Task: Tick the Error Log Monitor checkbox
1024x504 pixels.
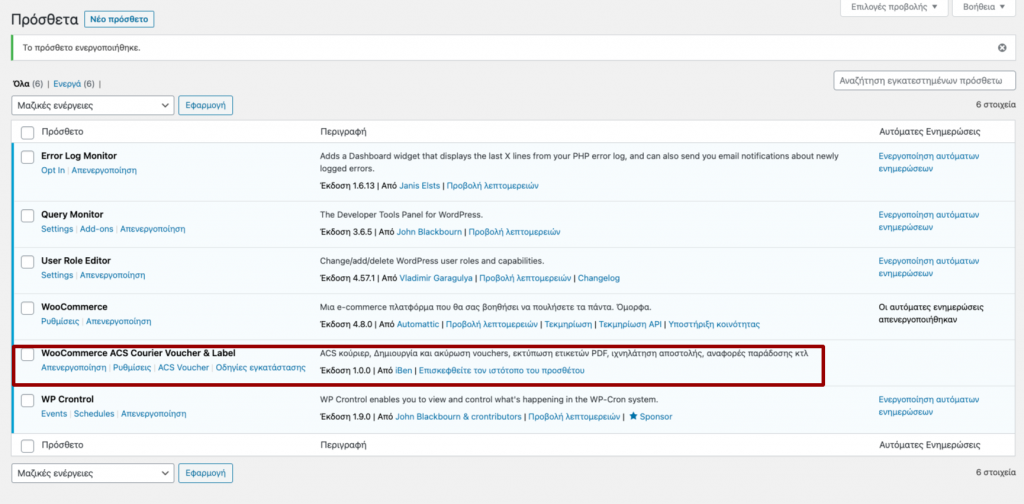Action: (27, 157)
